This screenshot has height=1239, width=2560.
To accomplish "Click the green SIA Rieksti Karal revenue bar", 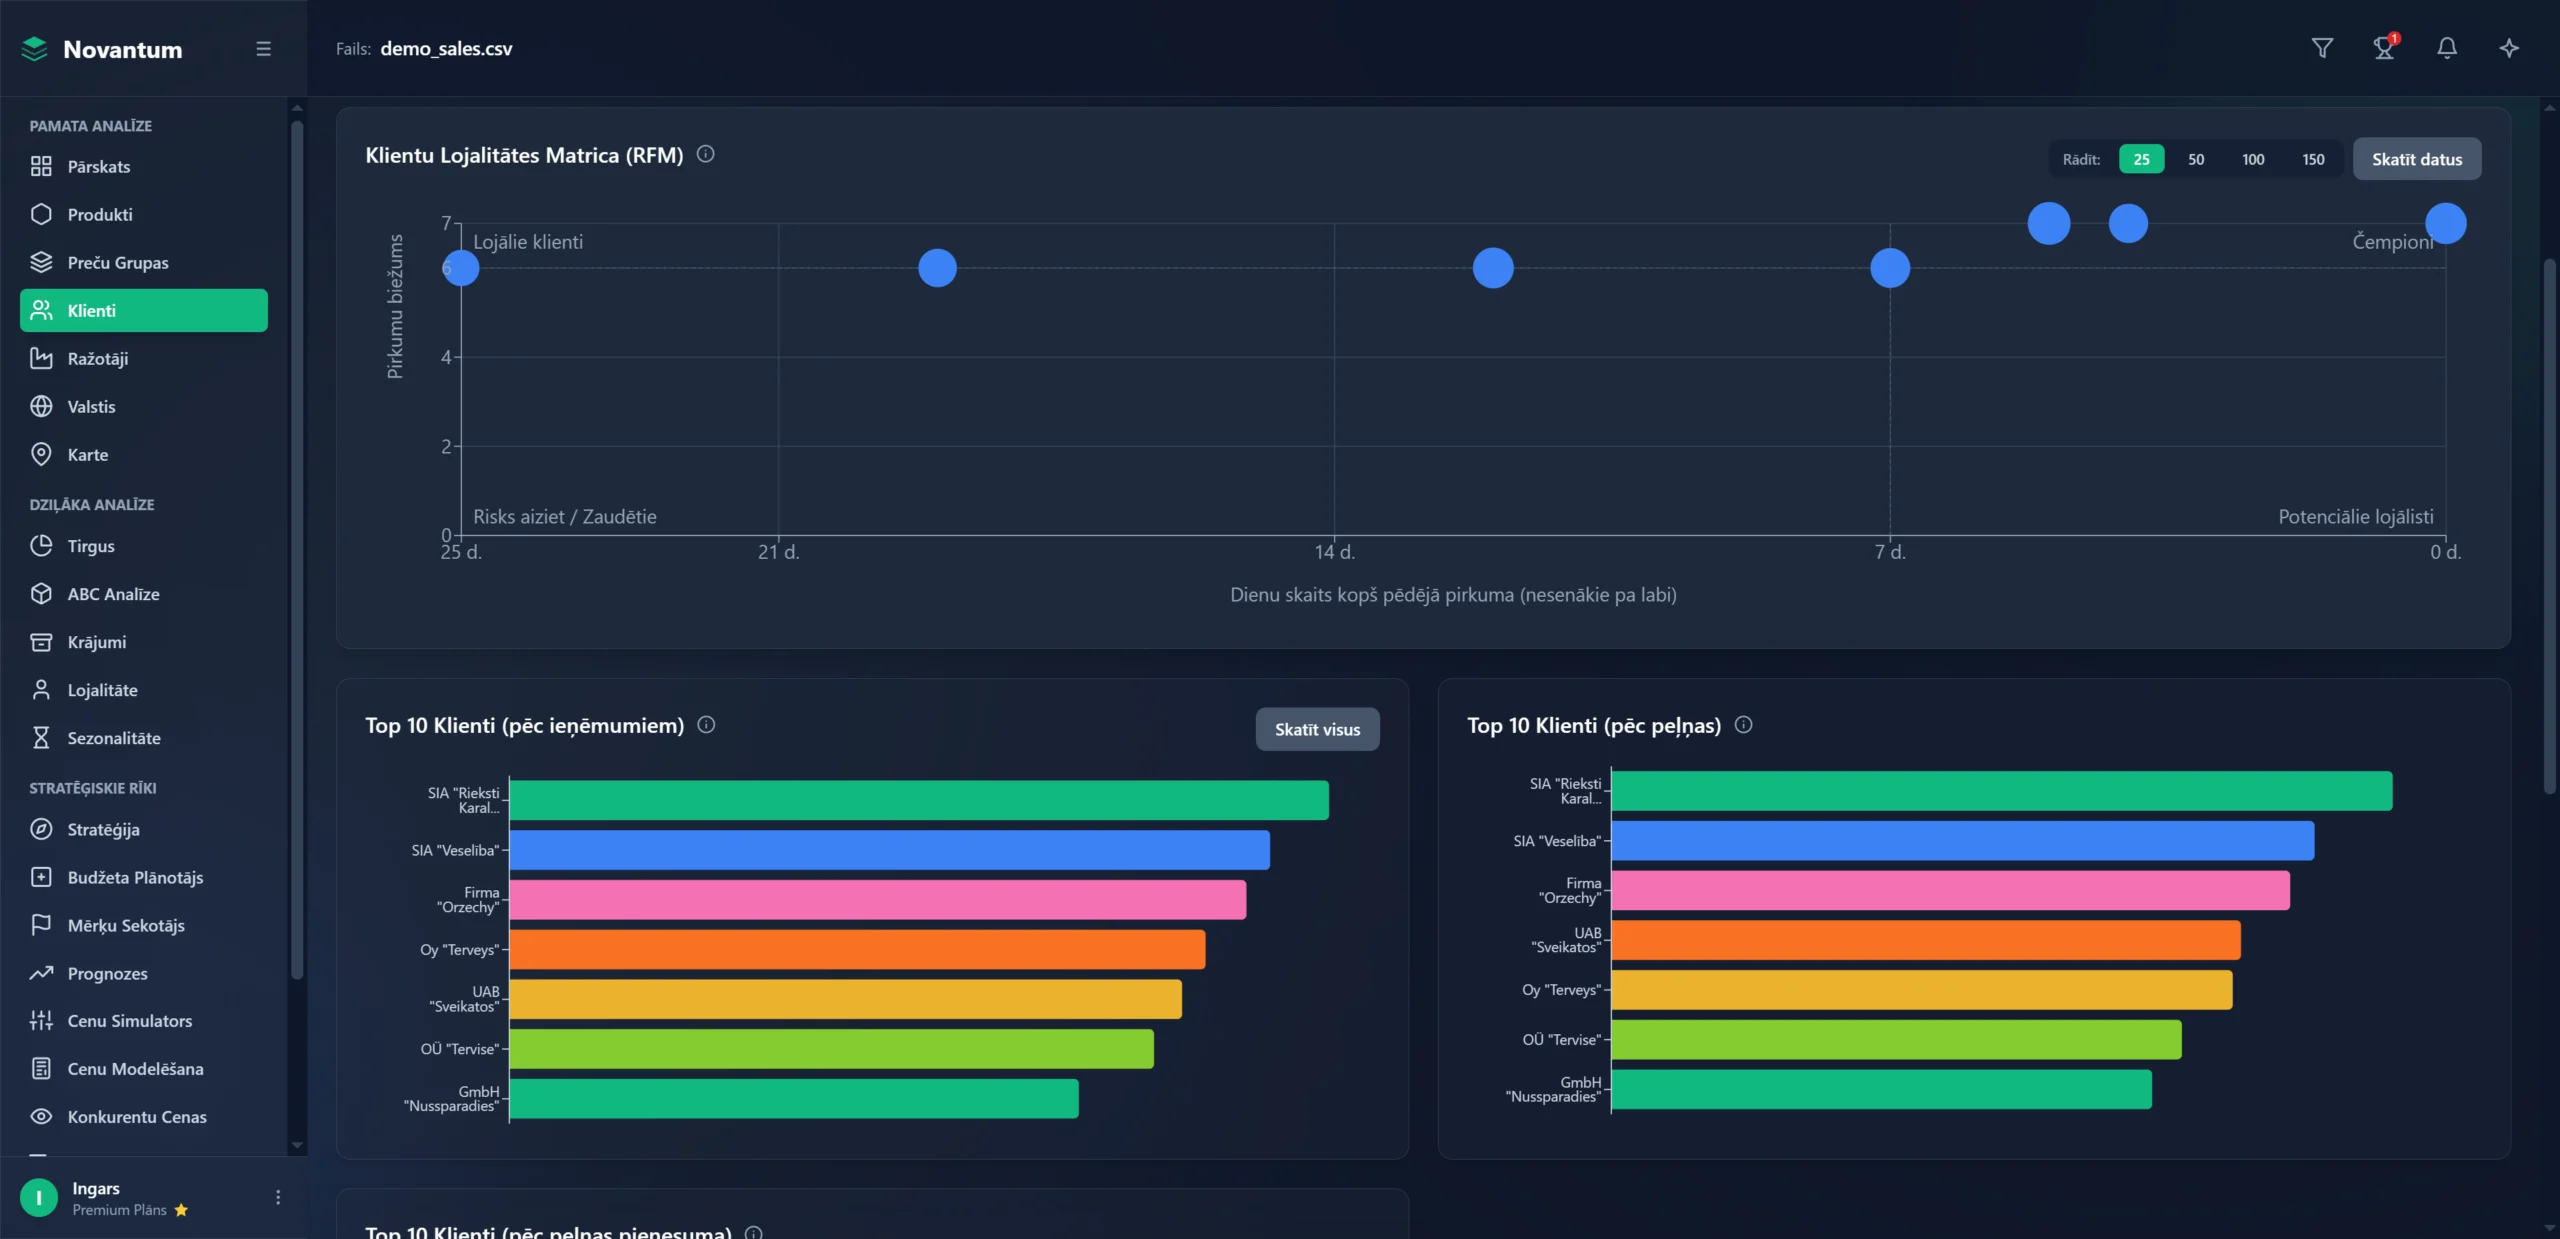I will pyautogui.click(x=918, y=800).
